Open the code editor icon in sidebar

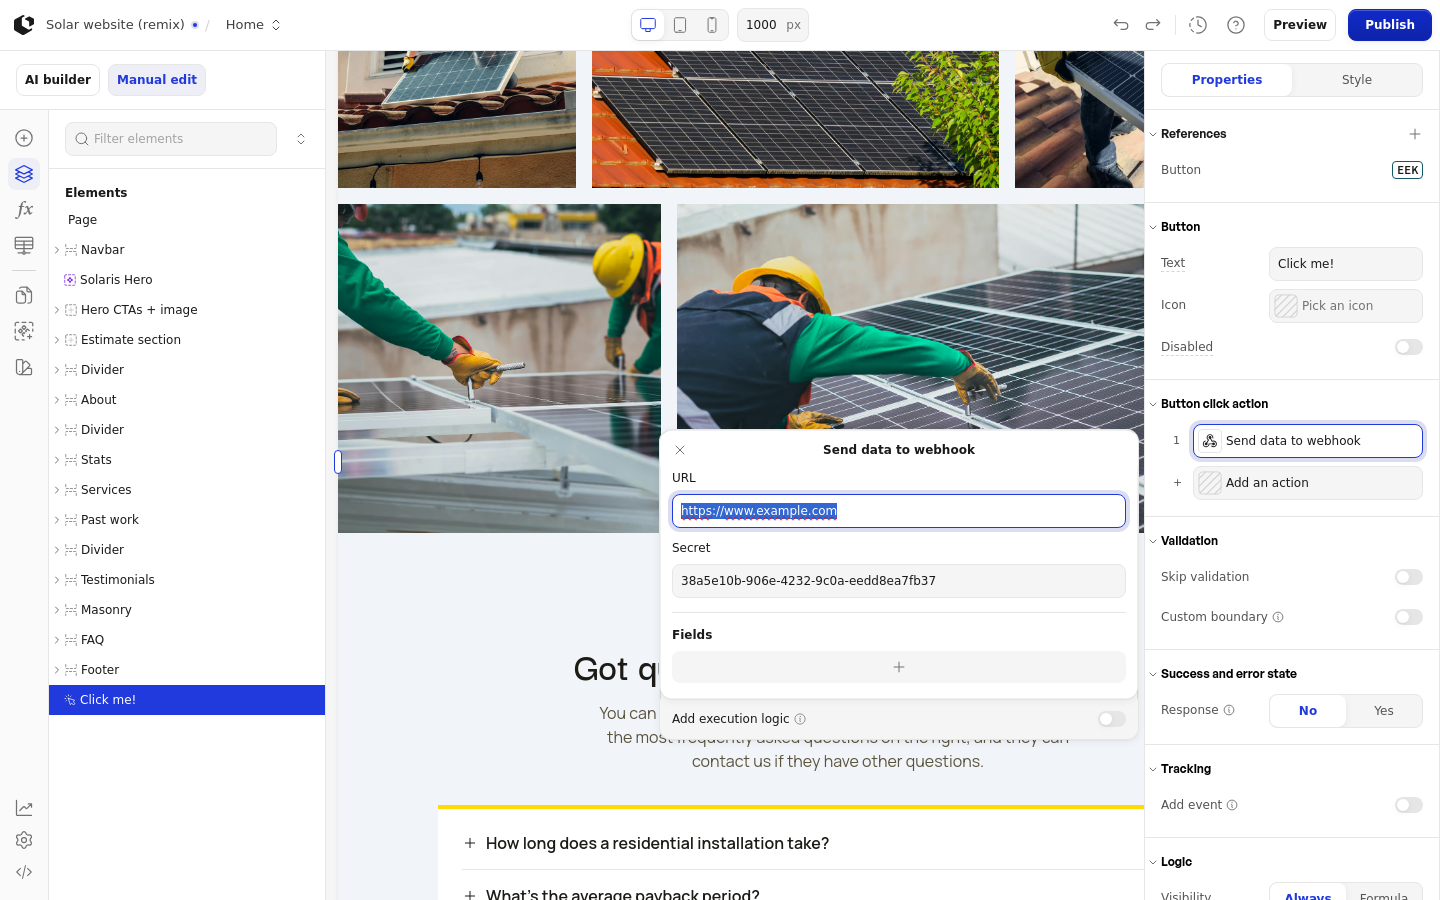[24, 872]
